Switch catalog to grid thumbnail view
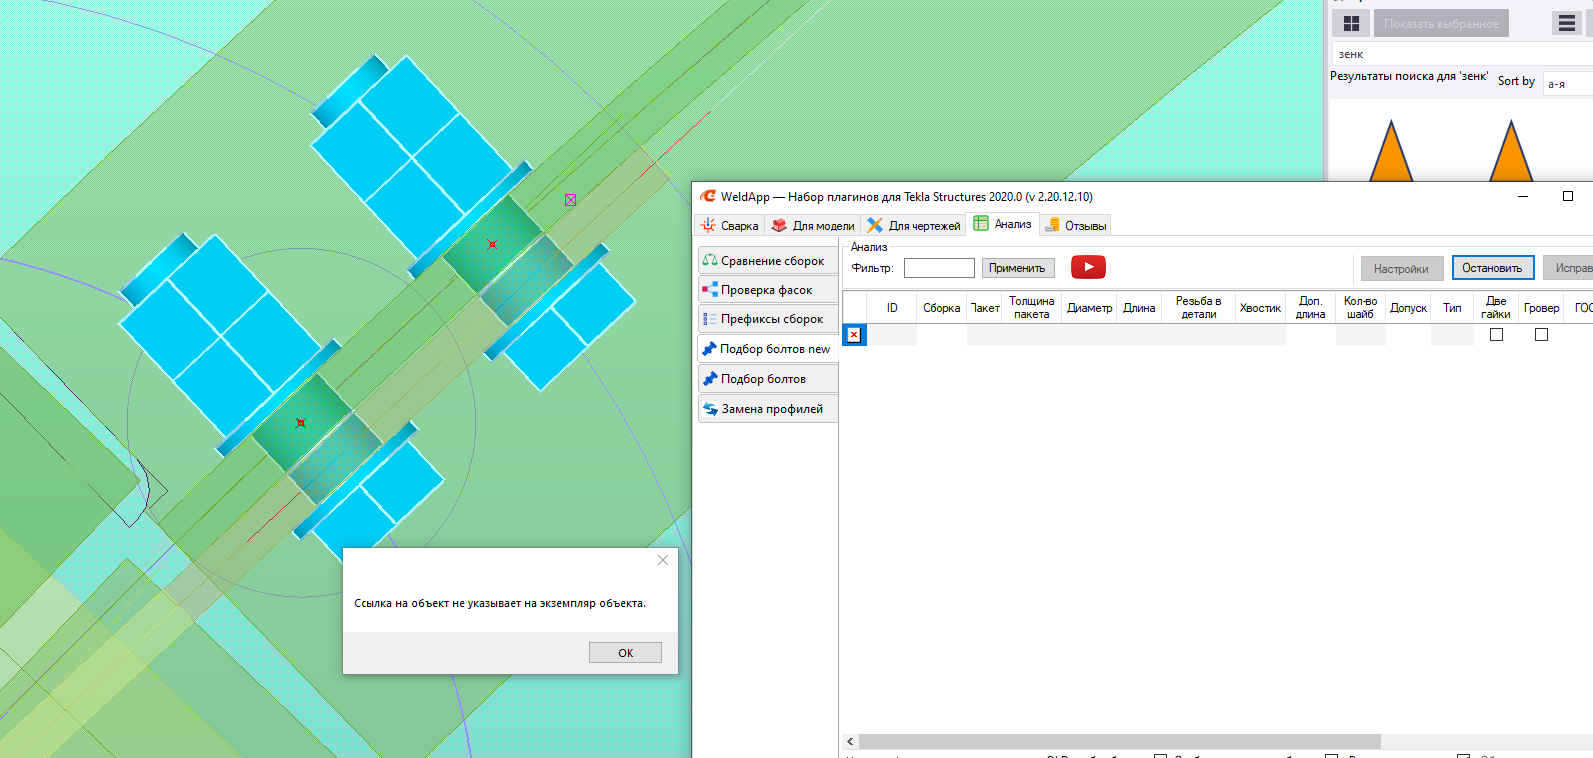Screen dimensions: 1593x758 coord(1351,23)
